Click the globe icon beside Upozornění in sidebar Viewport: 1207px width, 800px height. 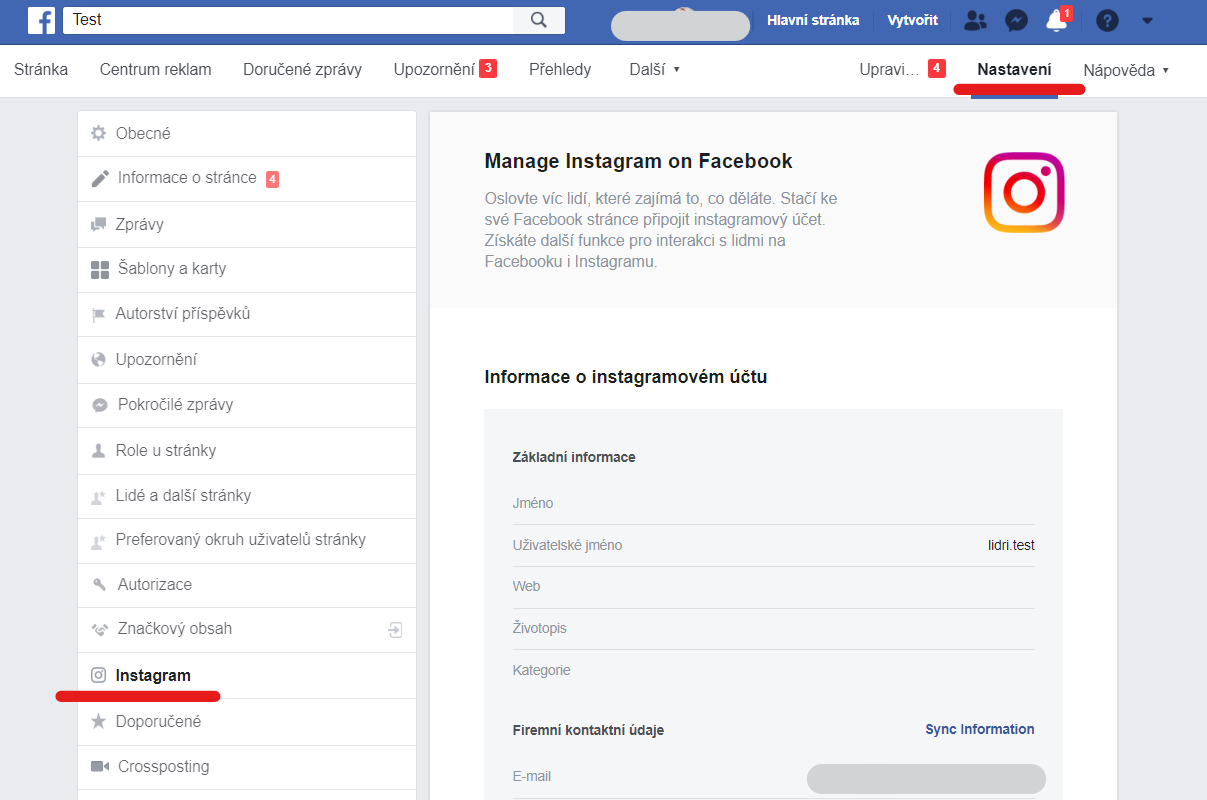point(98,360)
